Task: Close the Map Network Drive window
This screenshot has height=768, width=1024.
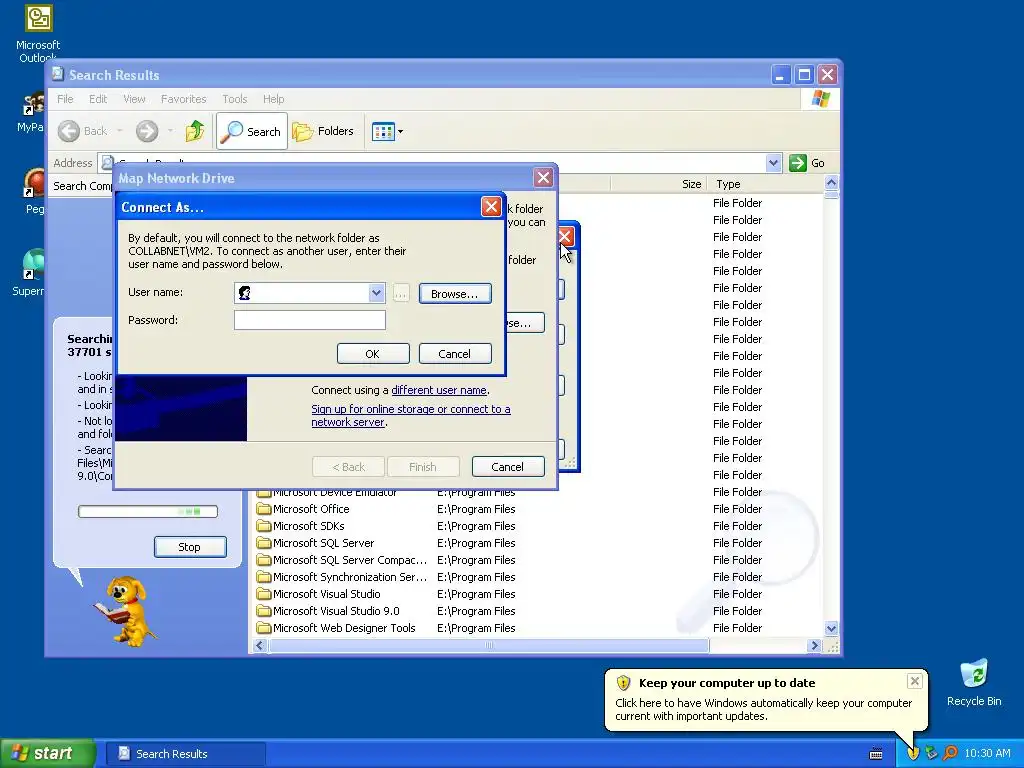Action: tap(543, 178)
